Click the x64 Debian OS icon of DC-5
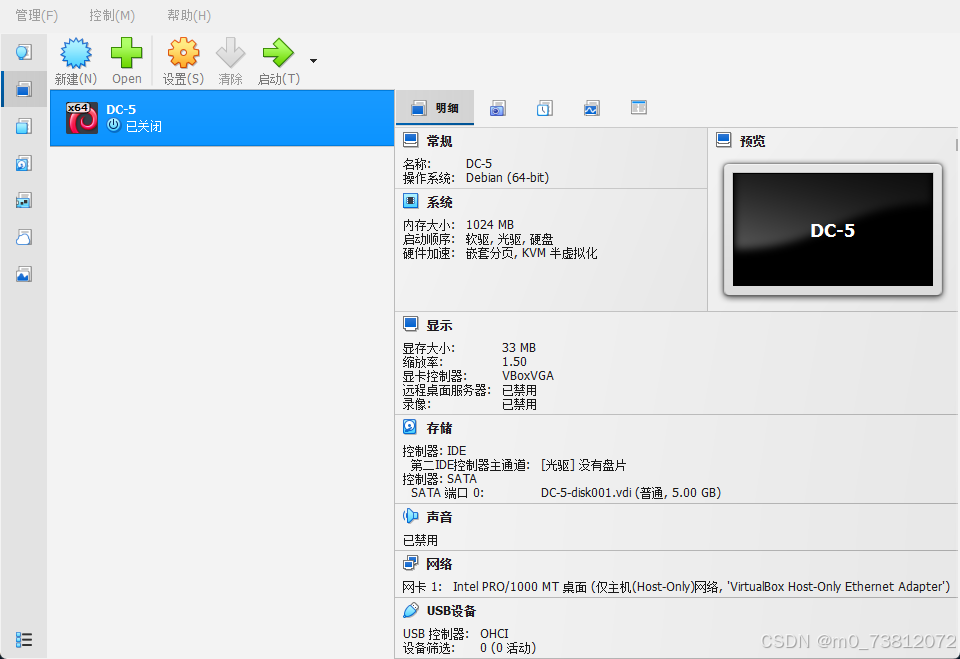 (82, 118)
